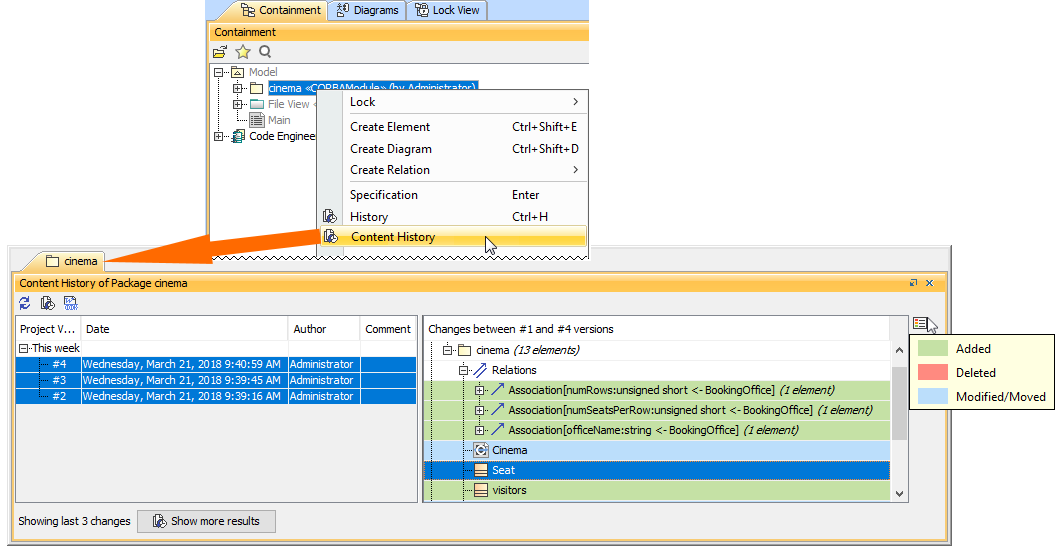Image resolution: width=1056 pixels, height=546 pixels.
Task: Click arrow icon of officeName Association
Action: pos(498,430)
